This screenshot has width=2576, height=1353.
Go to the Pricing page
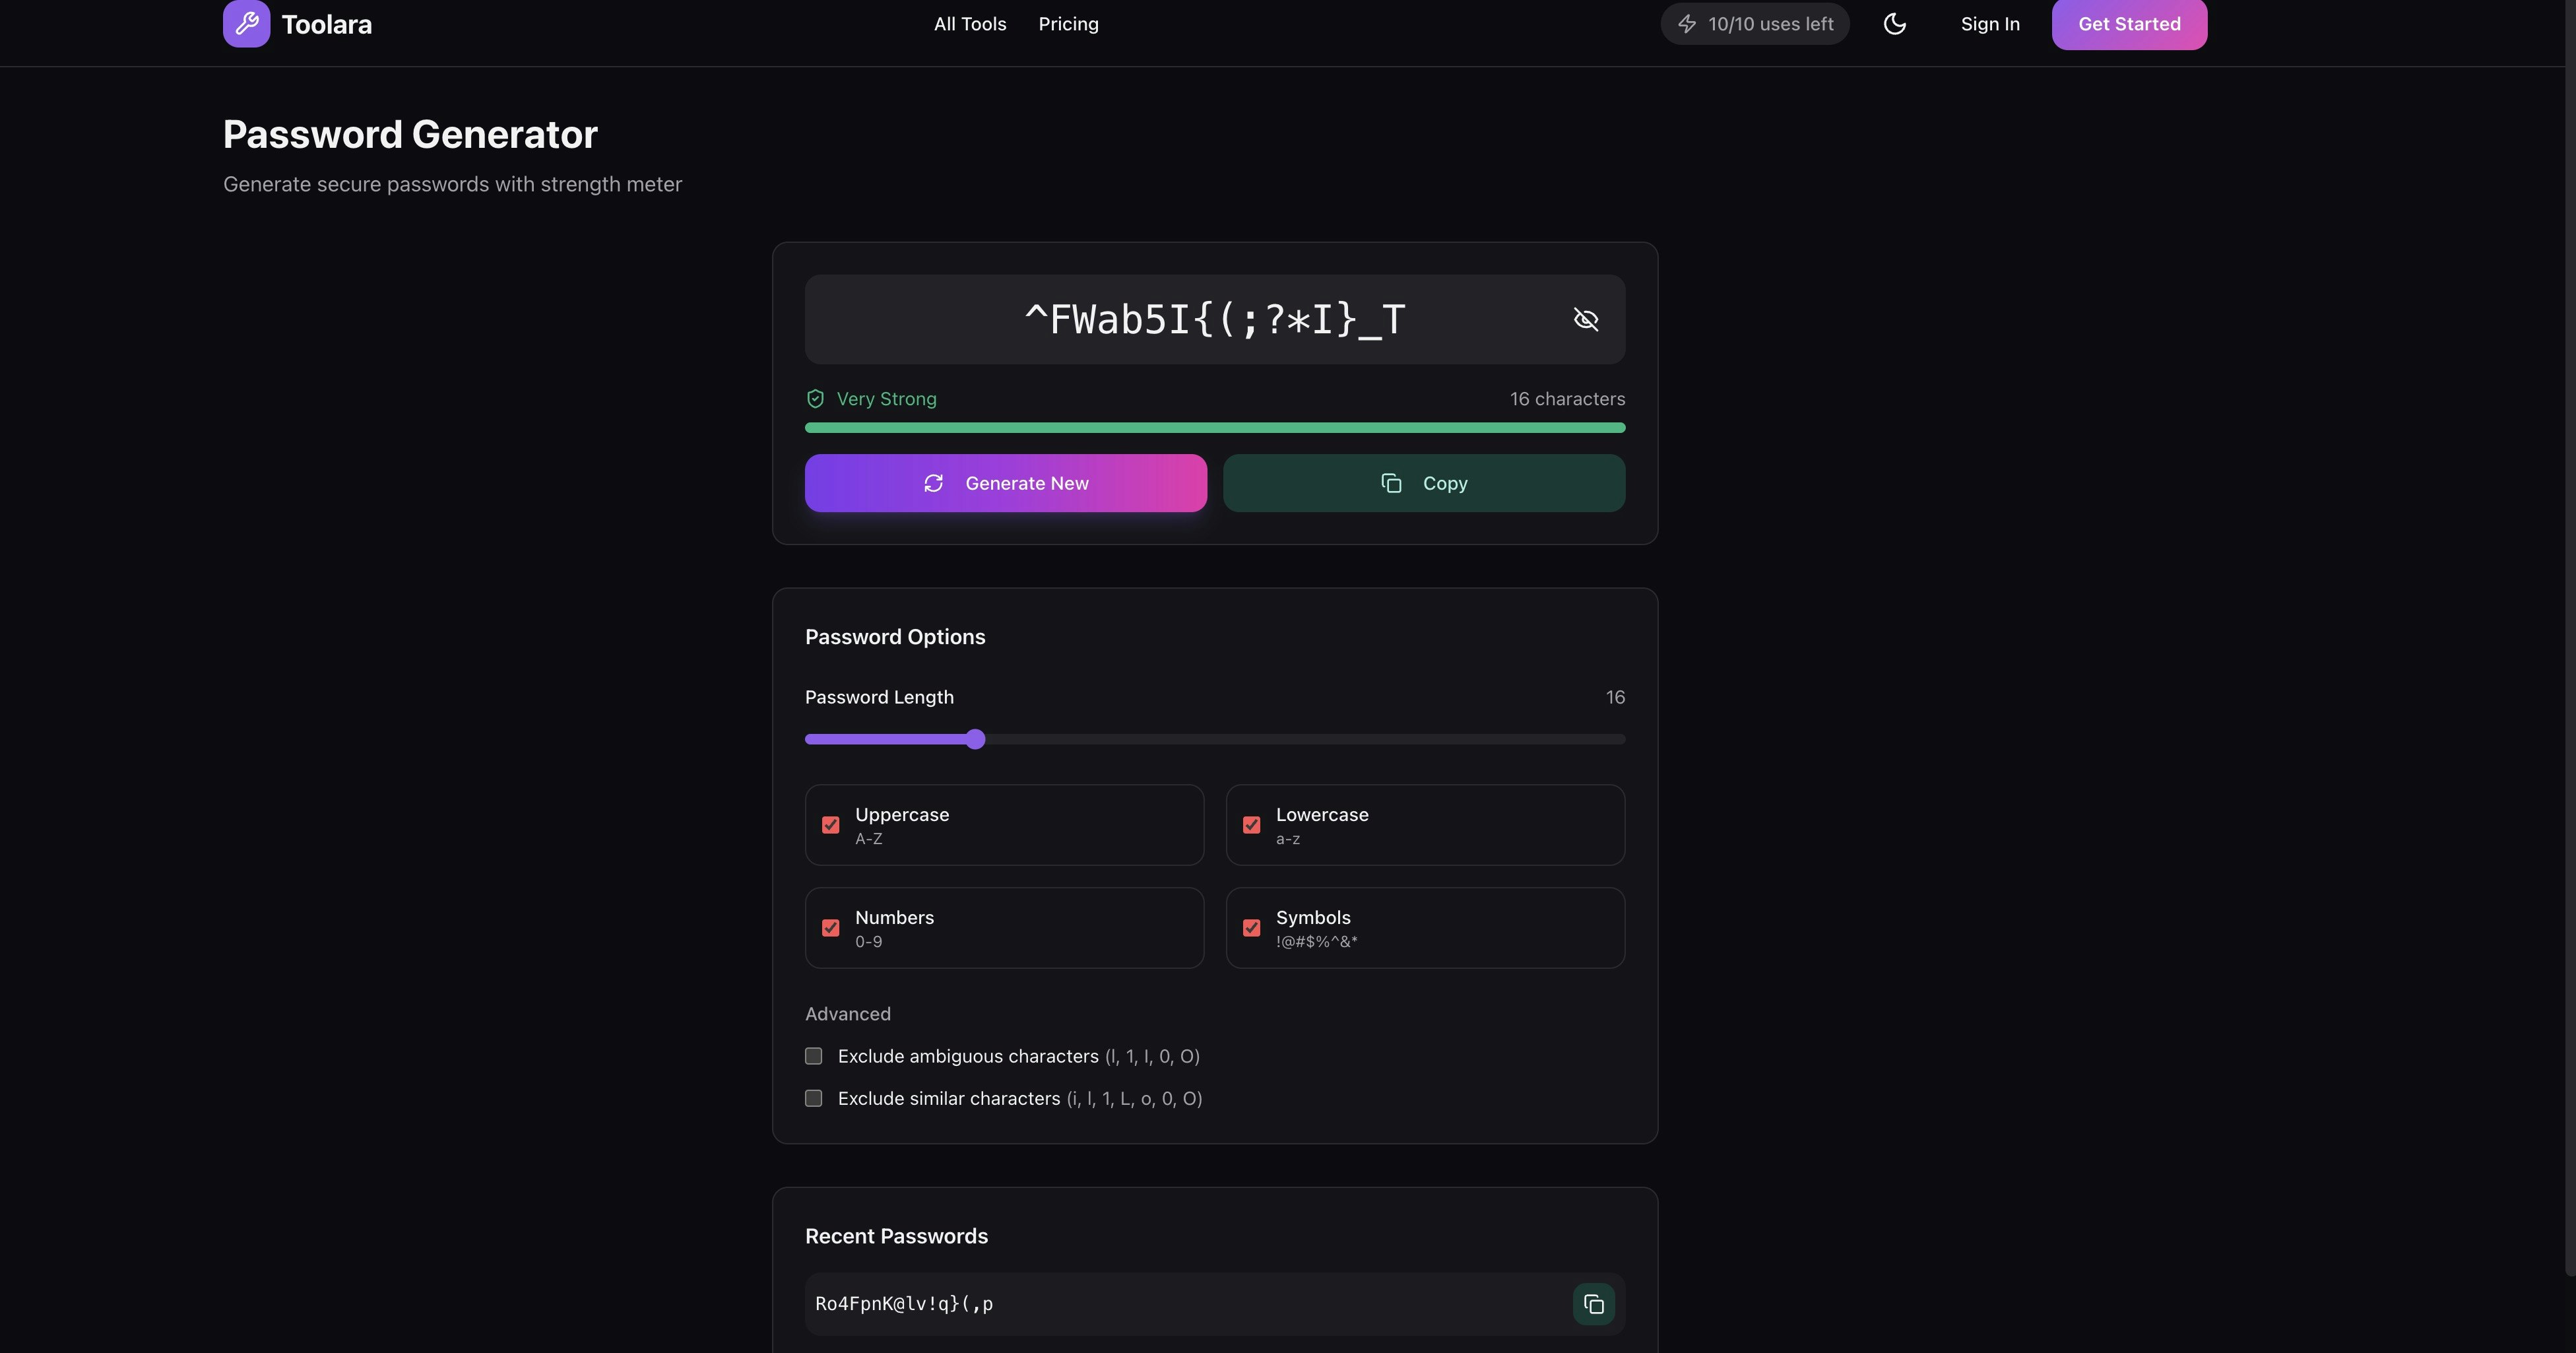pos(1068,24)
